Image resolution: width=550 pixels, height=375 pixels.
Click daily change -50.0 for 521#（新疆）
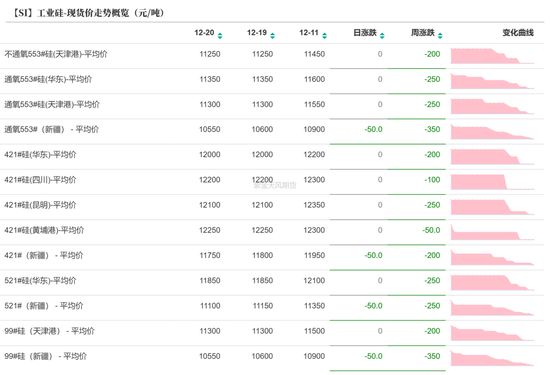(373, 306)
